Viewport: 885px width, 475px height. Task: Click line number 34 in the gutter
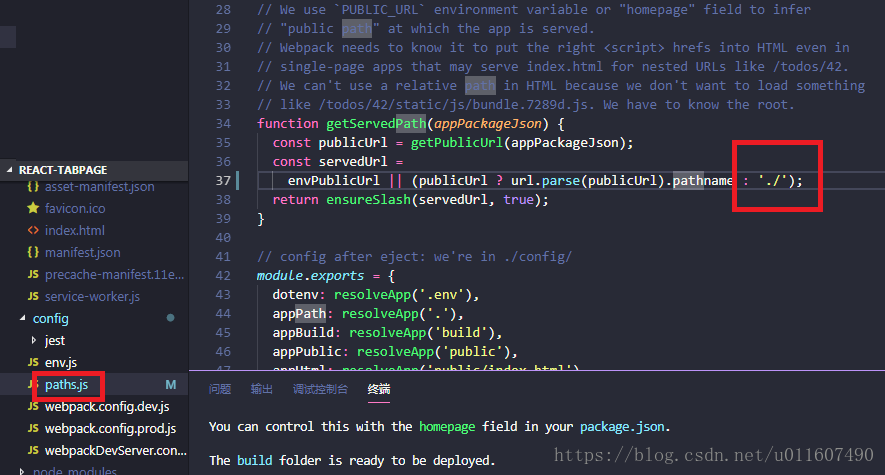(x=223, y=124)
